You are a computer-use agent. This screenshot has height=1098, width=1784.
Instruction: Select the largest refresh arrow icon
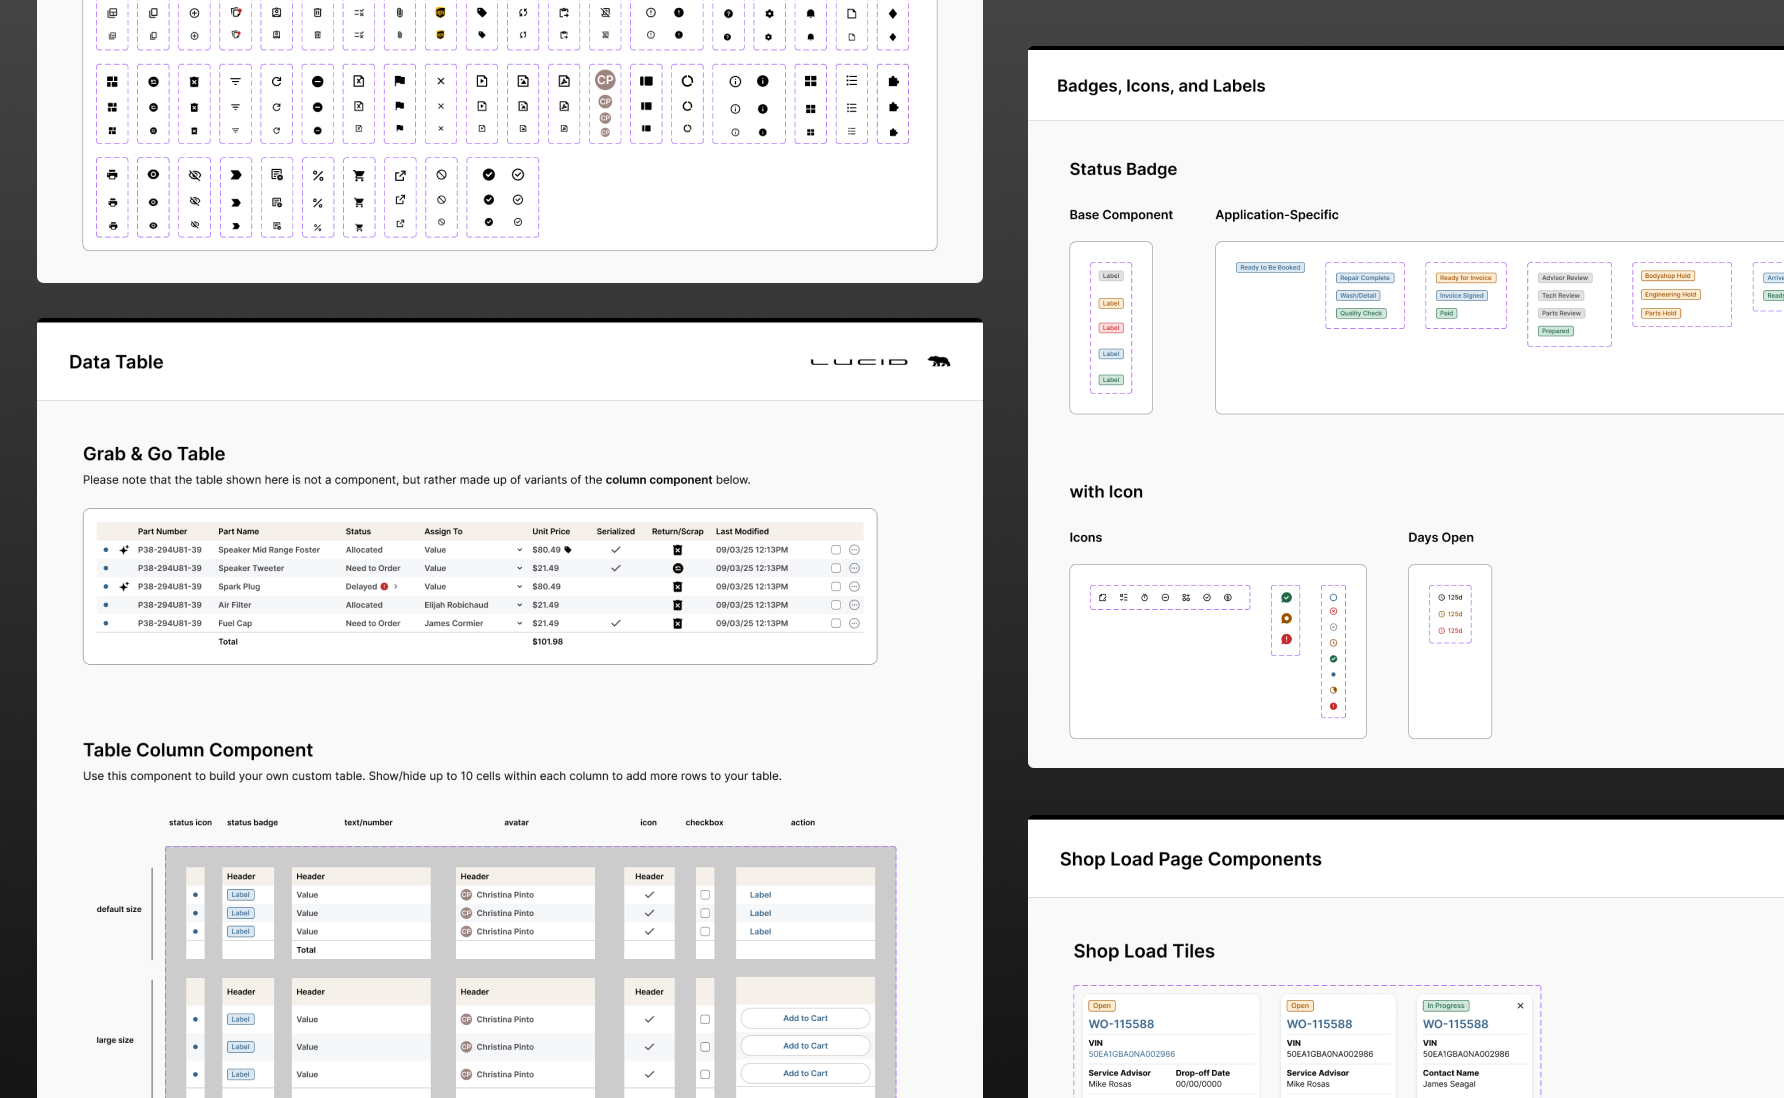coord(276,81)
